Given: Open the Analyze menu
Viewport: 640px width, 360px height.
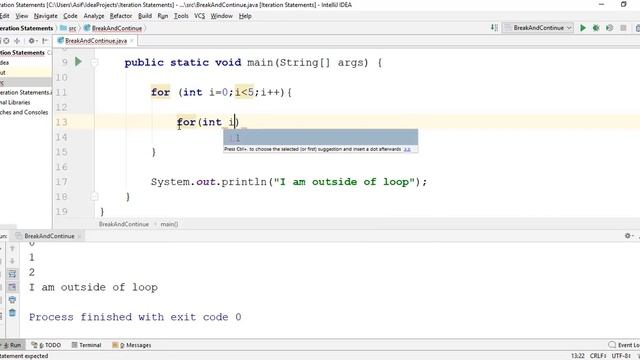Looking at the screenshot, I should (94, 16).
